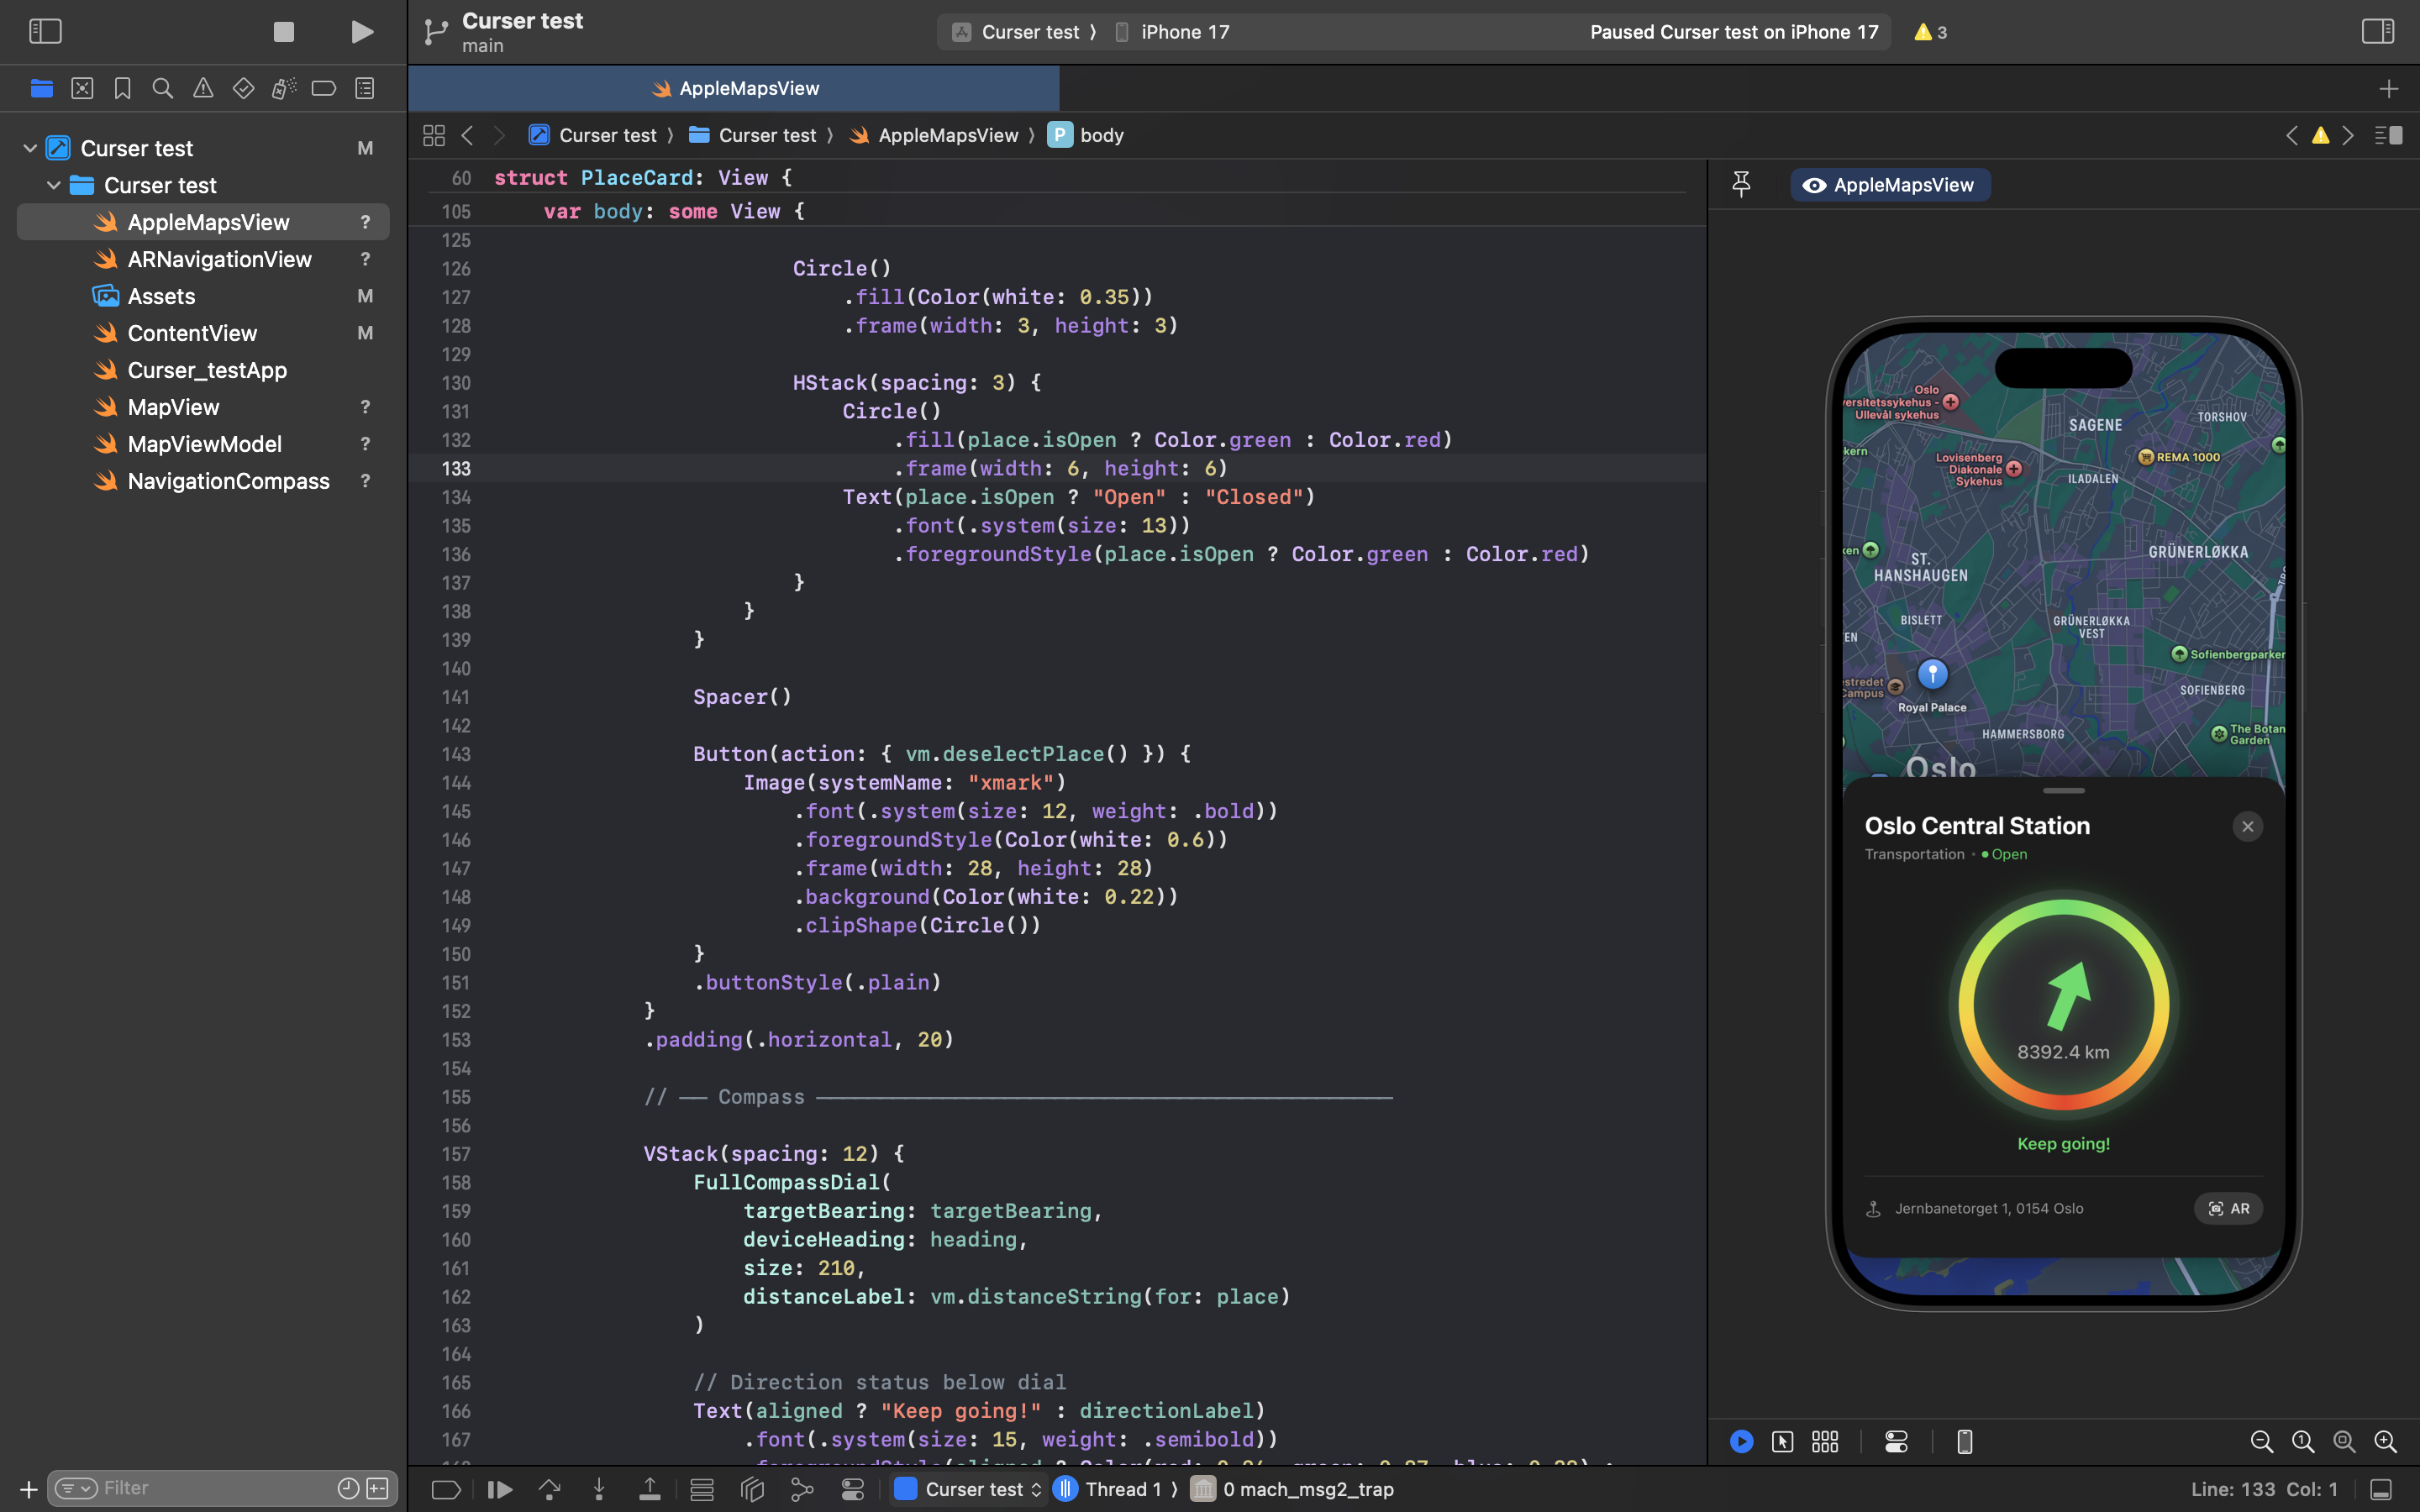Viewport: 2420px width, 1512px height.
Task: Pin the AppleMapsView preview
Action: coord(1741,184)
